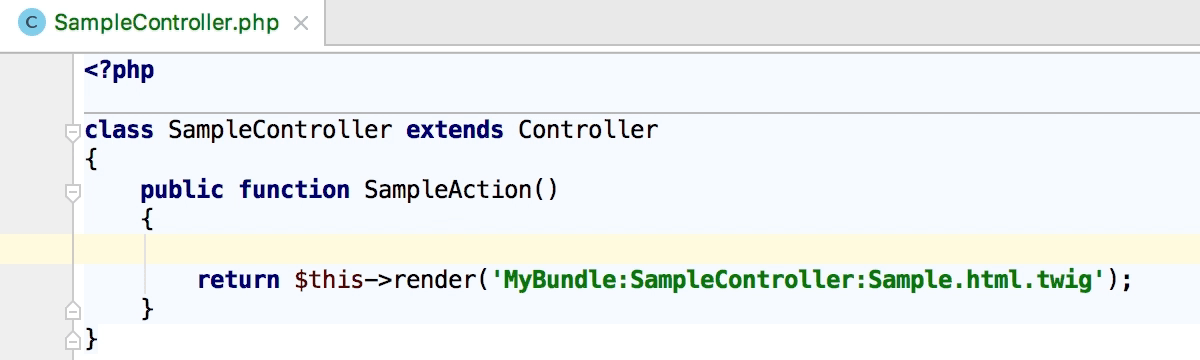This screenshot has height=360, width=1200.
Task: Close the SampleController.php tab
Action: pos(301,22)
